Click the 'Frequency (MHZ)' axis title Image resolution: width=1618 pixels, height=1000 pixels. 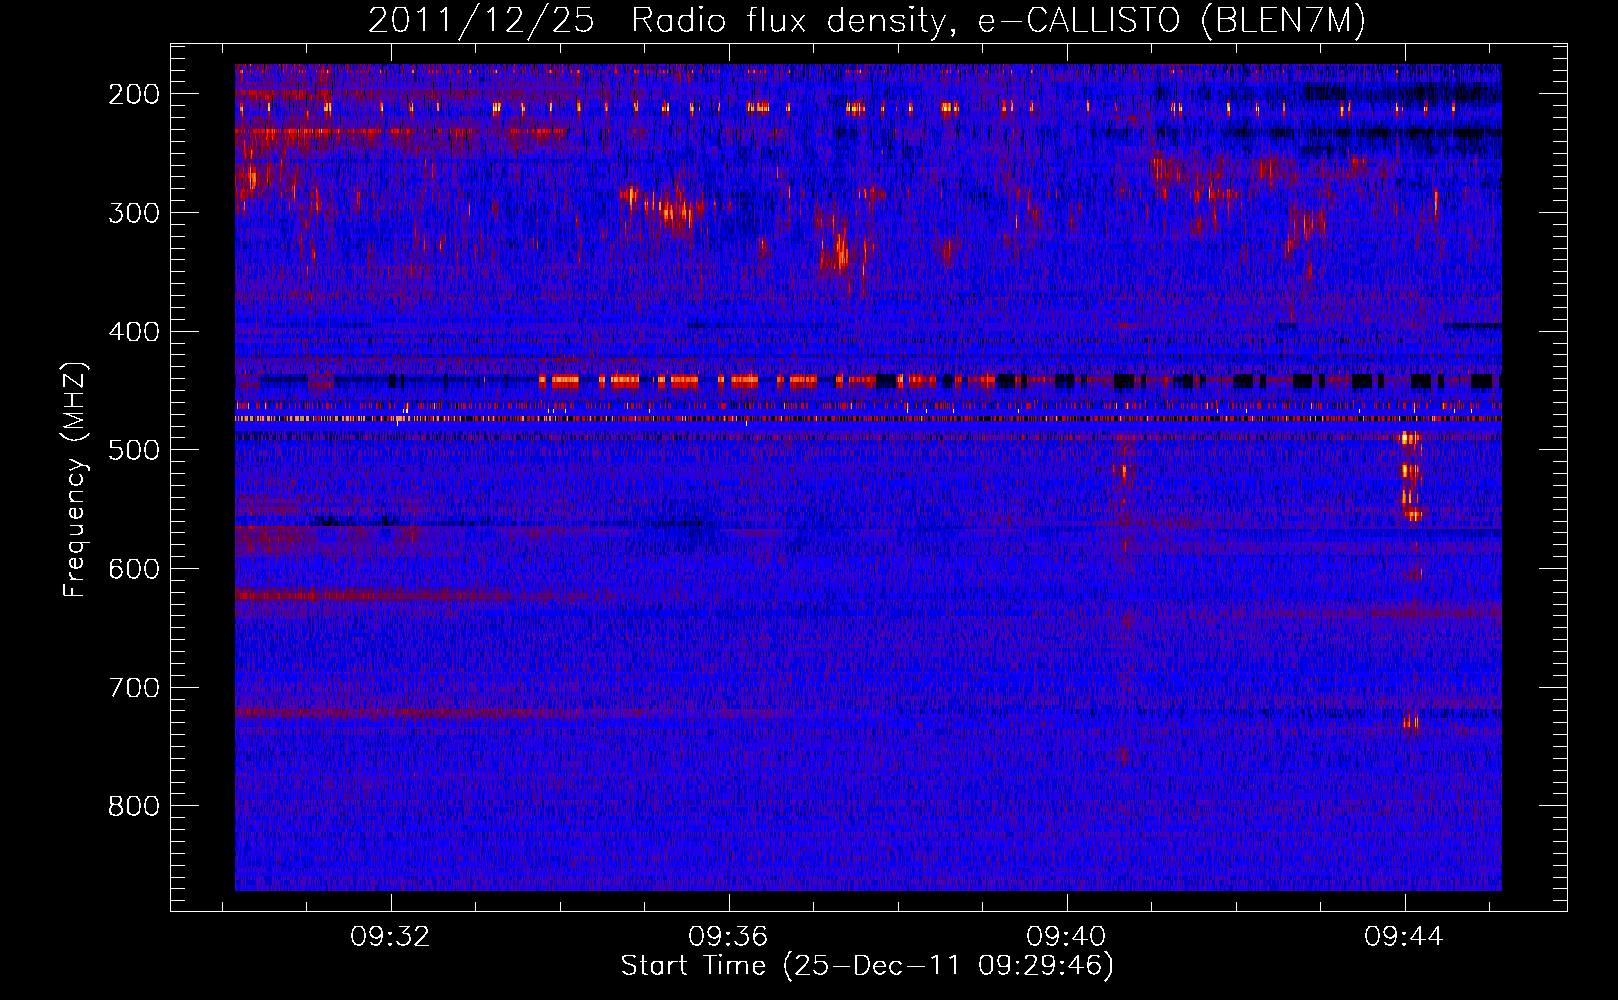pyautogui.click(x=76, y=479)
